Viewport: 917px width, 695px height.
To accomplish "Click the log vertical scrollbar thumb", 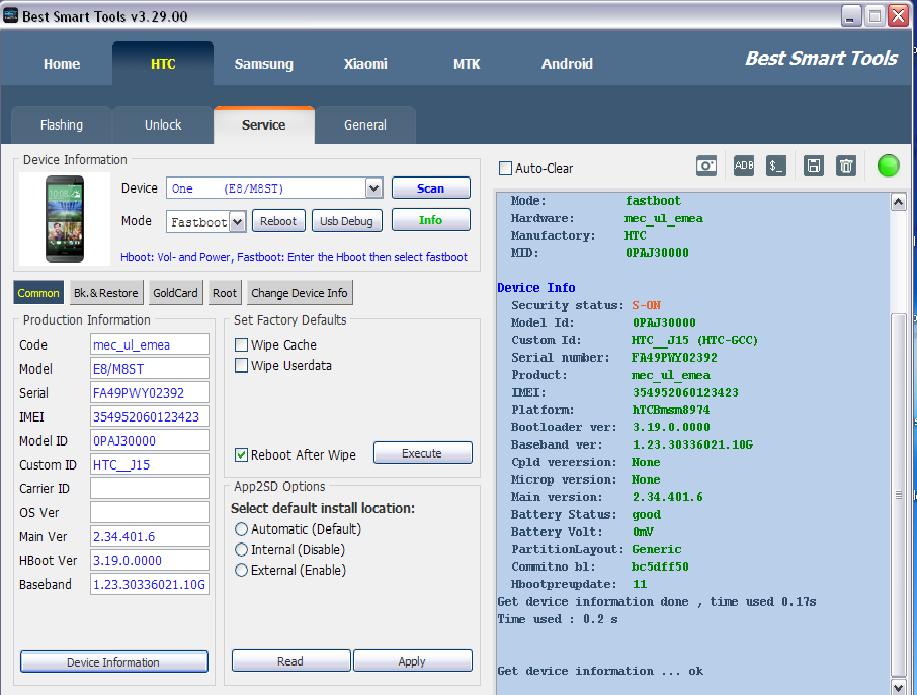I will pos(899,494).
